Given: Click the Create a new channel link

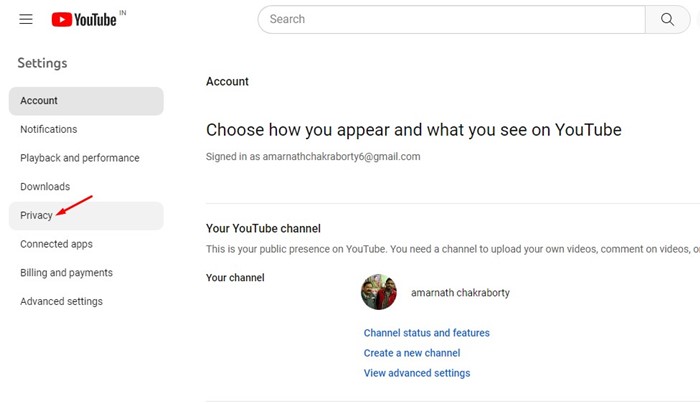Looking at the screenshot, I should (x=412, y=353).
